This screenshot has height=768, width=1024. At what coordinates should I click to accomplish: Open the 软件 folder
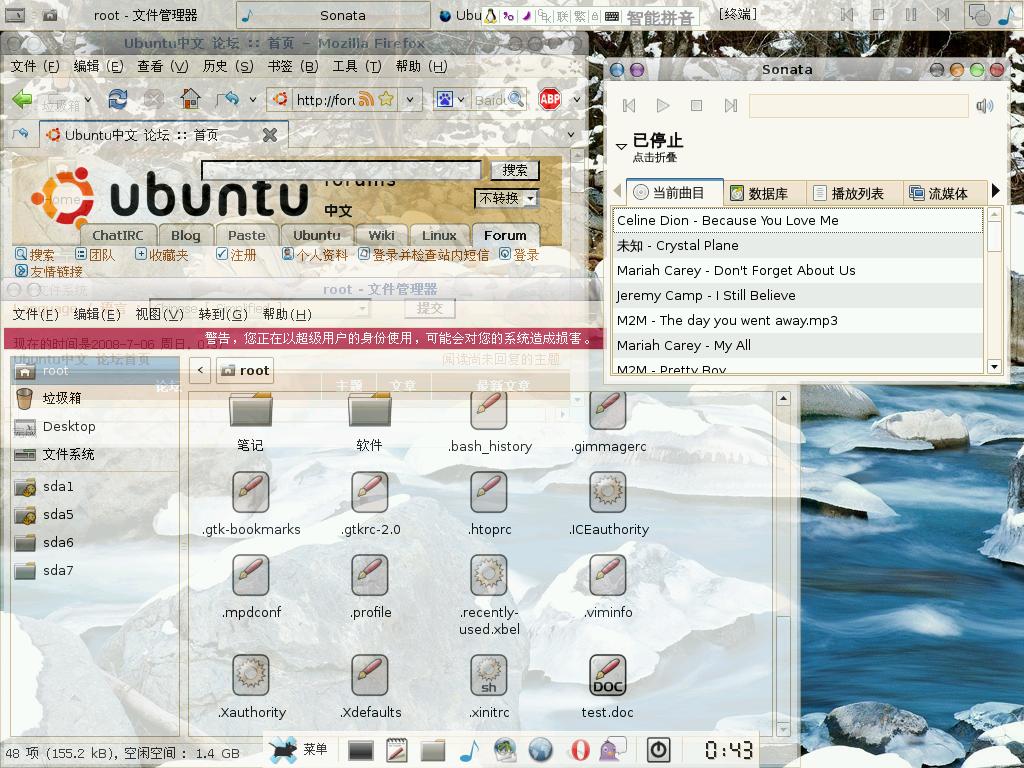370,423
